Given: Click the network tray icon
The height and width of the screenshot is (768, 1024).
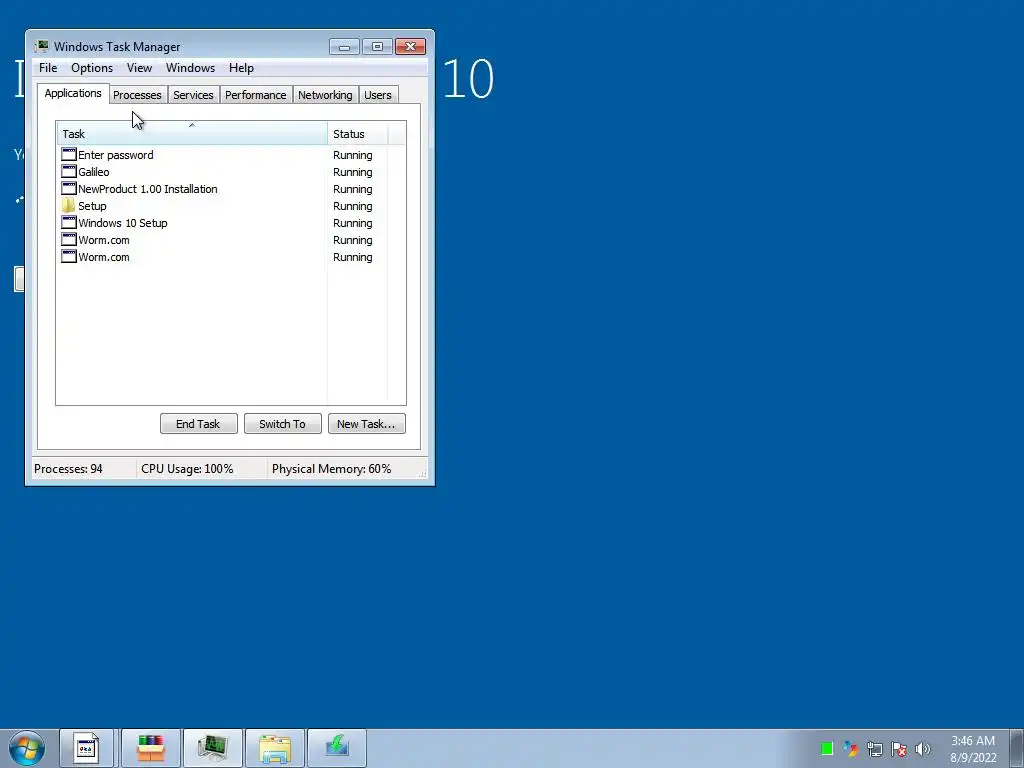Looking at the screenshot, I should pyautogui.click(x=874, y=748).
